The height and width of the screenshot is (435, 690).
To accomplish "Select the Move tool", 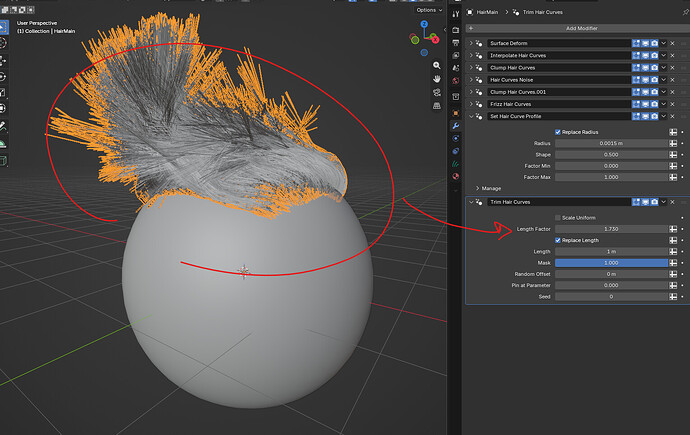I will click(x=3, y=61).
